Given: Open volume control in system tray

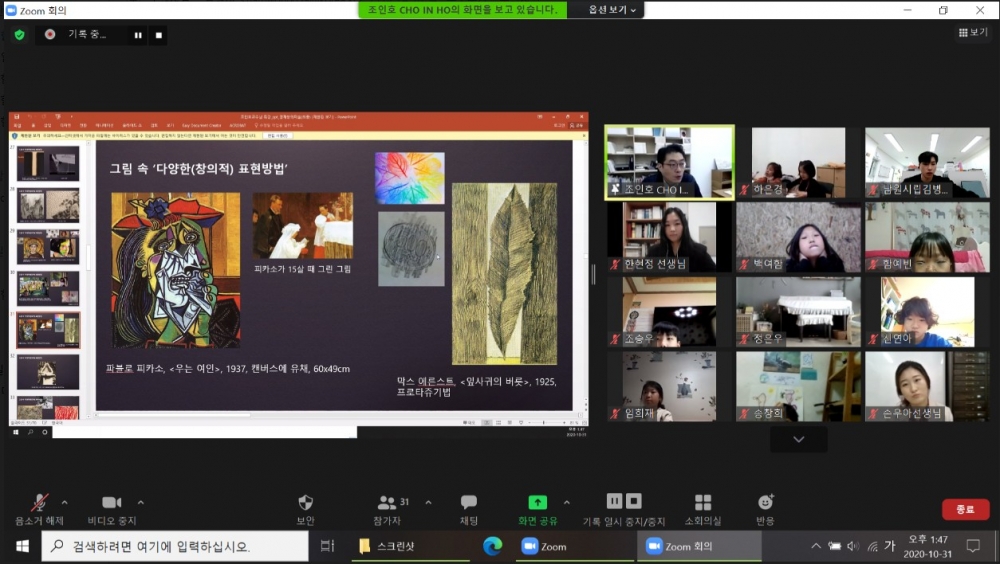Looking at the screenshot, I should [853, 546].
